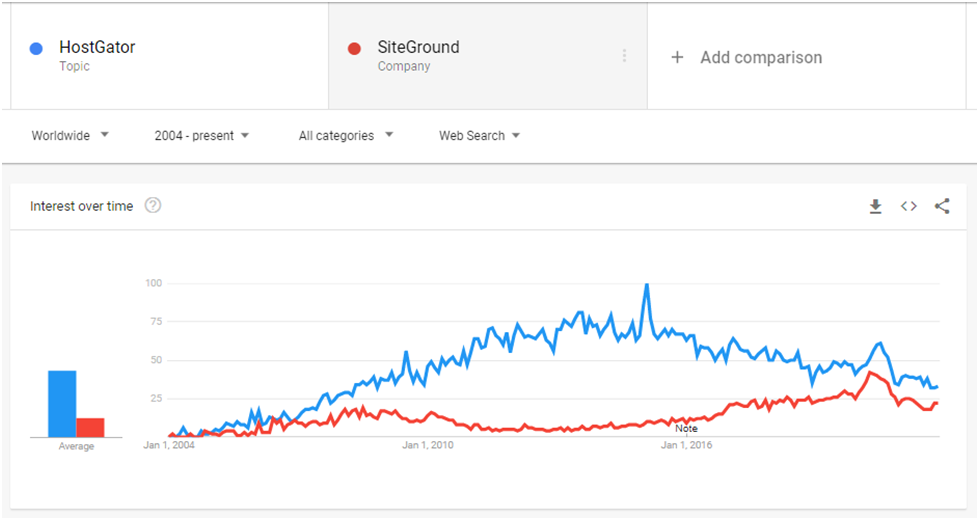The height and width of the screenshot is (520, 979).
Task: Click the red SiteGround average bar
Action: (91, 428)
